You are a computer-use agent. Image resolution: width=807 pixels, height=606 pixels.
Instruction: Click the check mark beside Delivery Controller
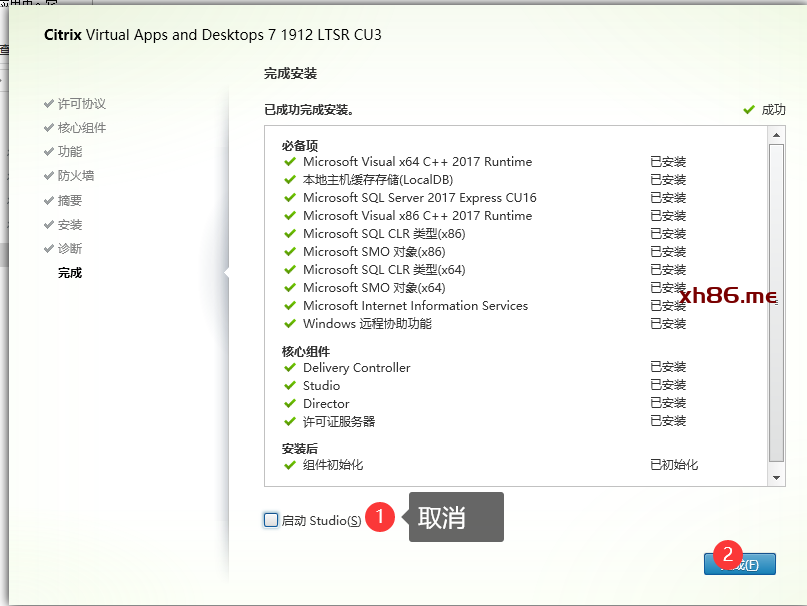click(x=290, y=368)
